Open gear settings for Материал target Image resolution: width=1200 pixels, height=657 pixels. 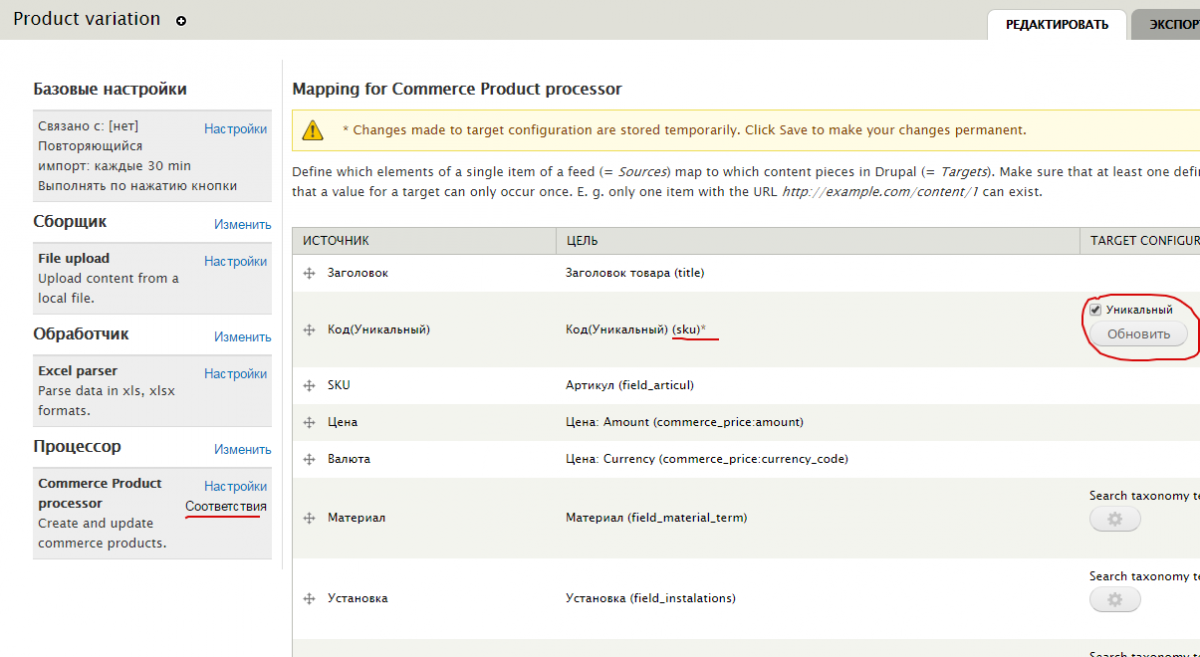(x=1114, y=519)
